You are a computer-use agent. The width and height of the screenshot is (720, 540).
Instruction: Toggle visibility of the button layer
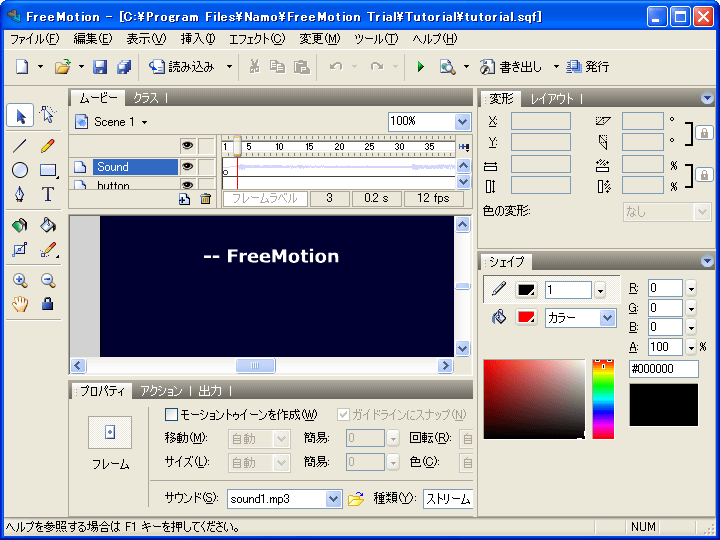[187, 185]
